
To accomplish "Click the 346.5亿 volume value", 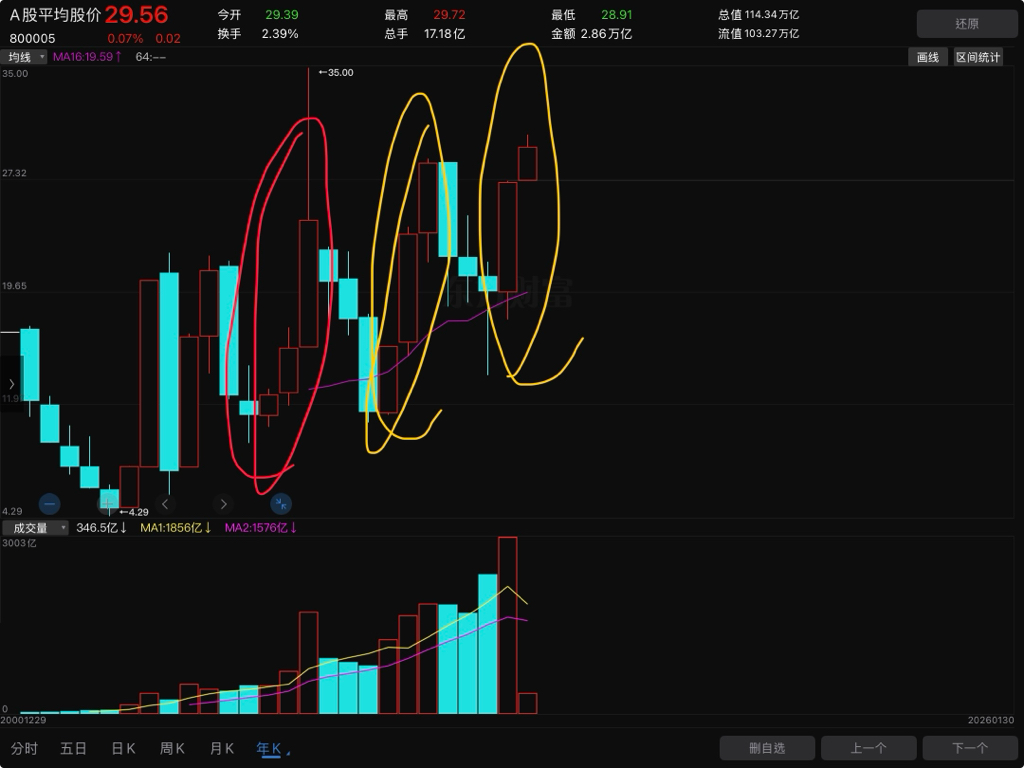I will [x=101, y=528].
